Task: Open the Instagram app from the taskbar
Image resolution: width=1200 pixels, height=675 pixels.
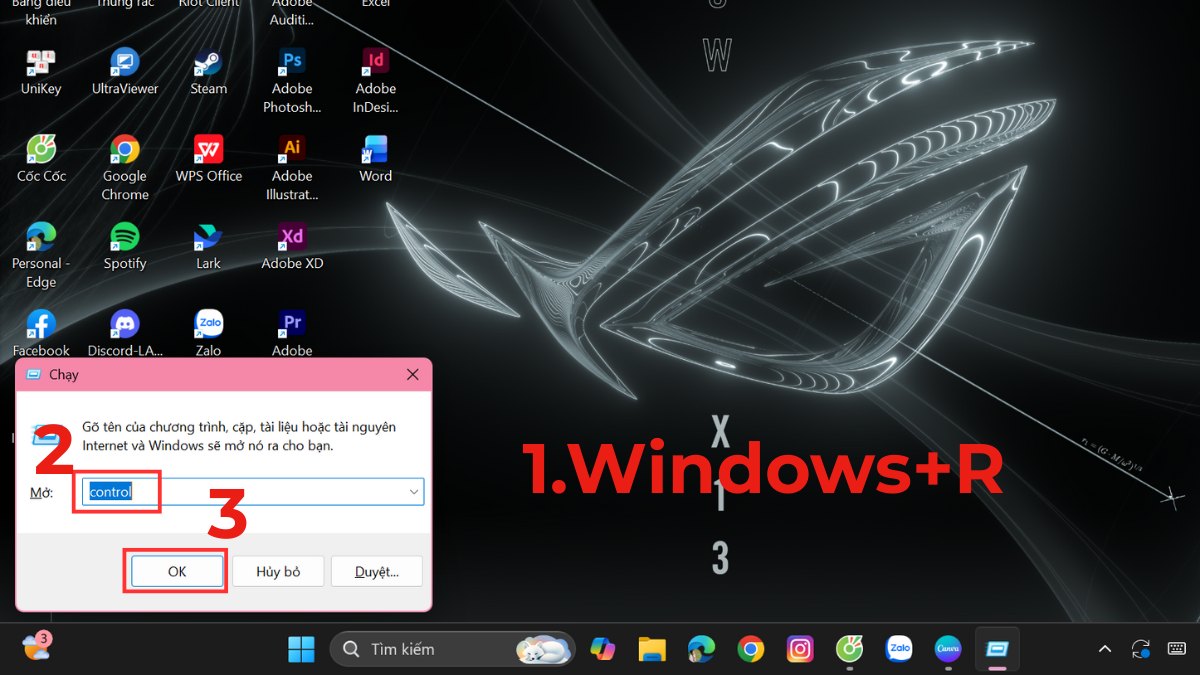Action: [x=800, y=649]
